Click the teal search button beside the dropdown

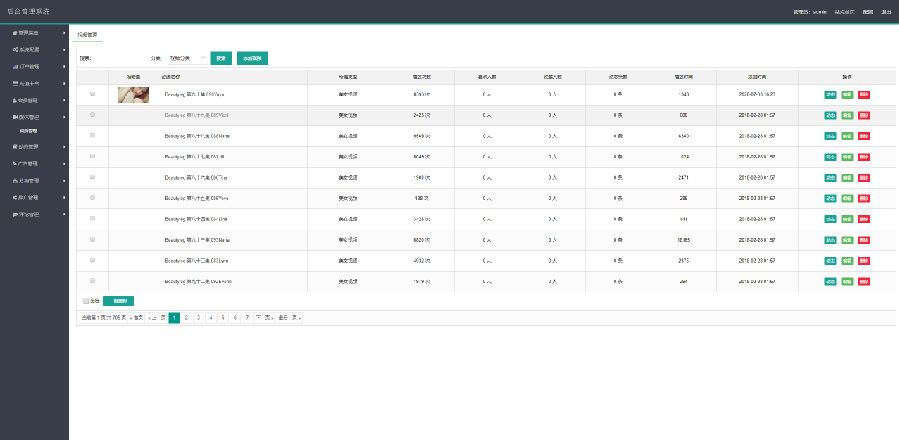point(221,58)
